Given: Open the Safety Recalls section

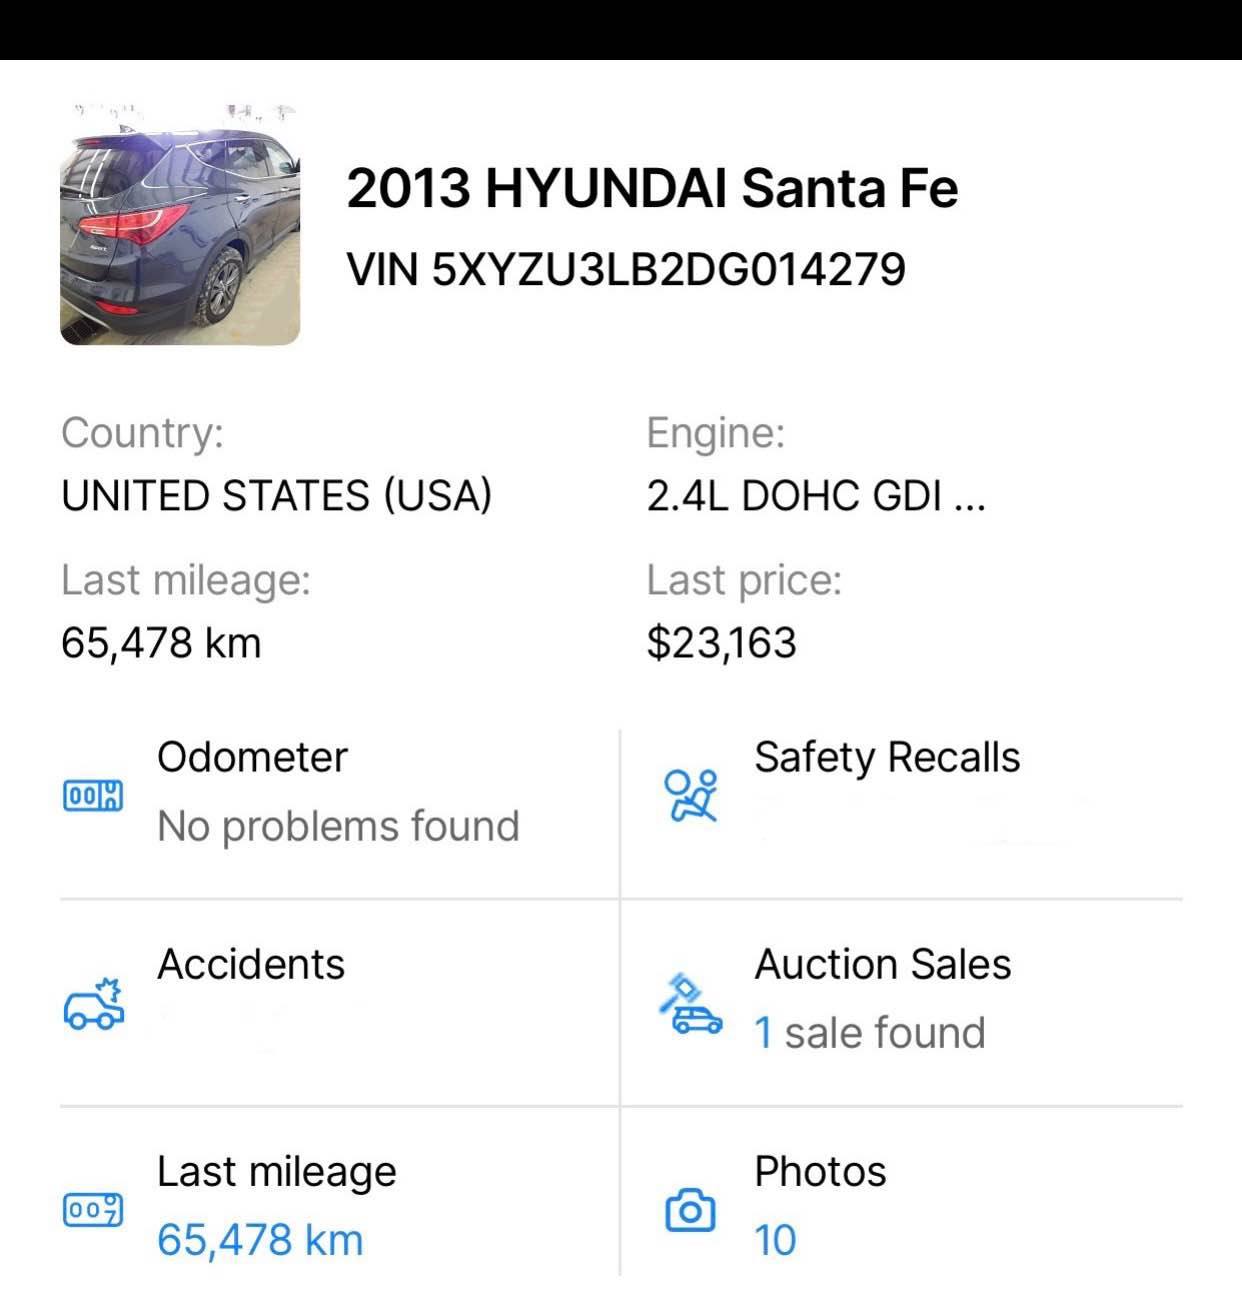Looking at the screenshot, I should tap(887, 757).
